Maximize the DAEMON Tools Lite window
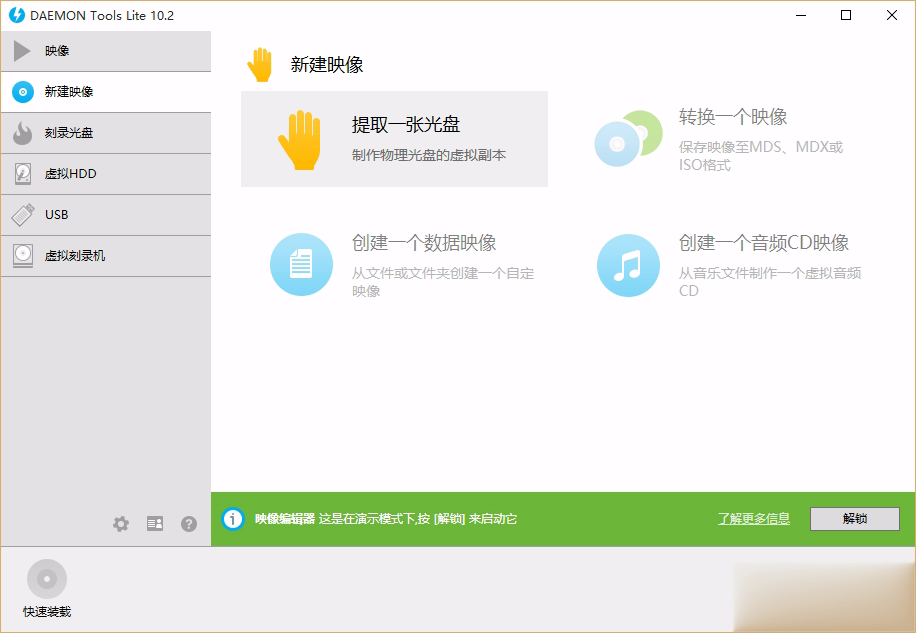916x633 pixels. point(846,15)
